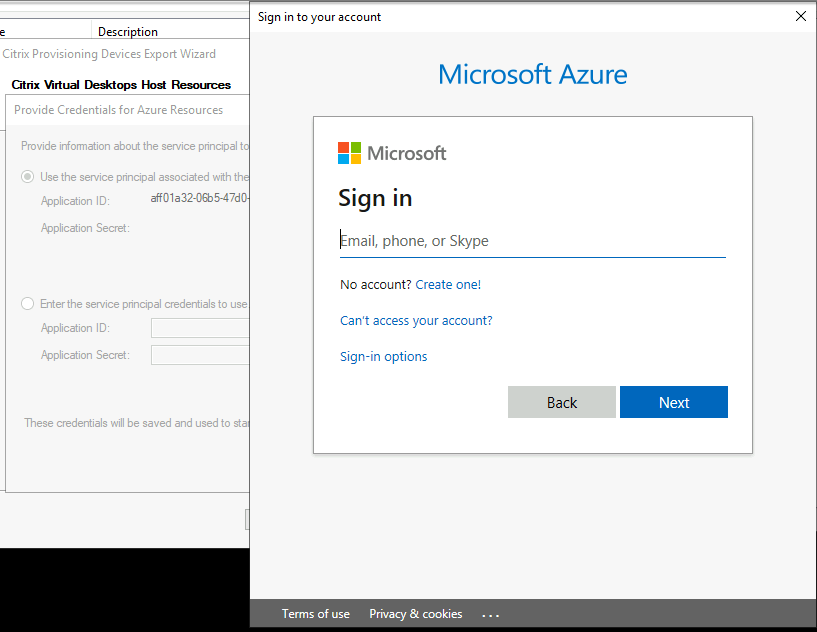Screen dimensions: 817x632
Task: Select the Application ID value 'aff01a32-06b5-47d0'
Action: tap(198, 199)
